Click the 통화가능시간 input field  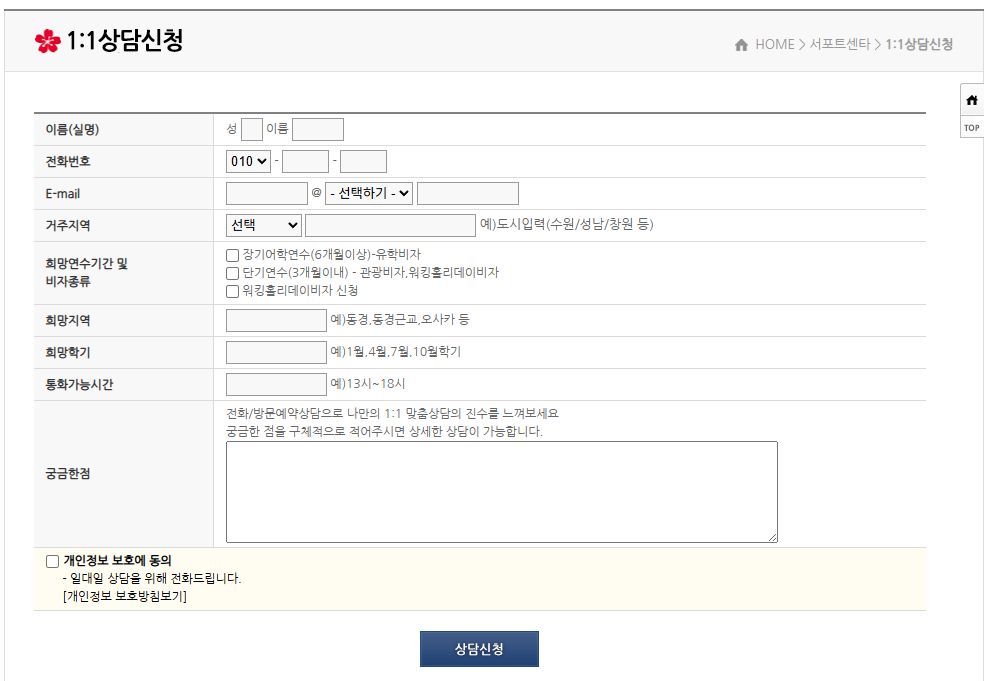click(x=276, y=385)
